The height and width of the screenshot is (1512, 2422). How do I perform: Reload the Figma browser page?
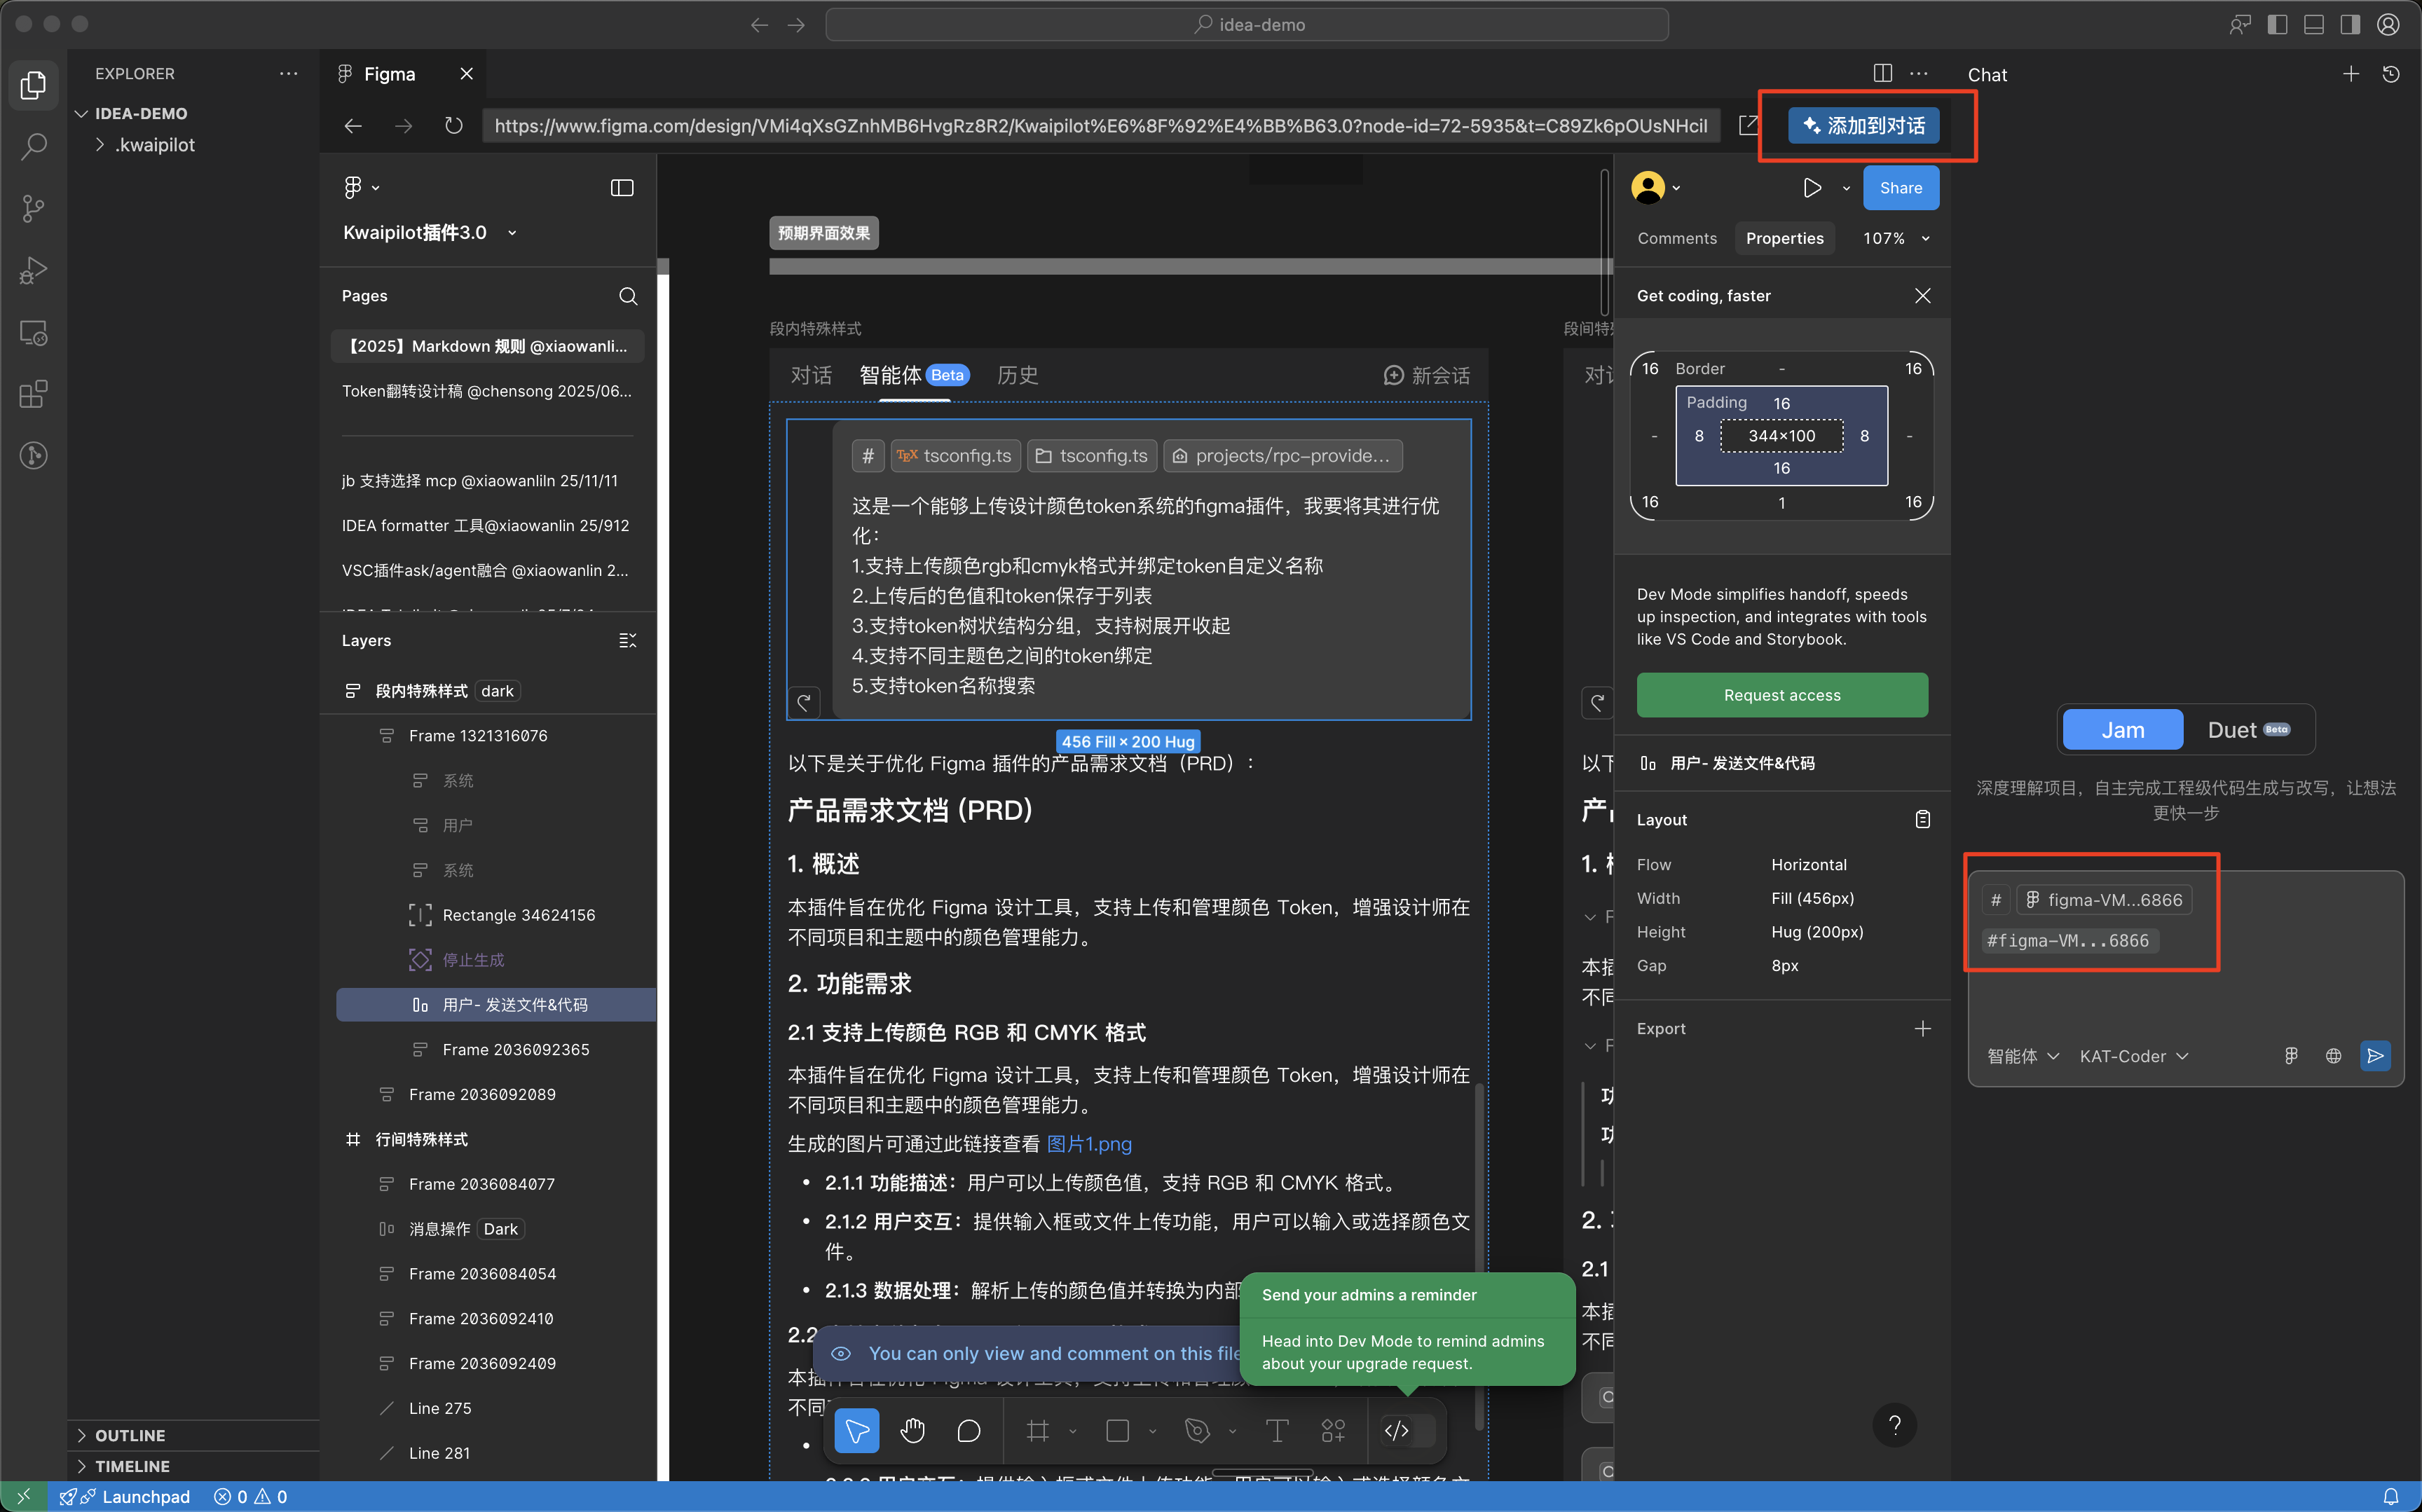pos(454,126)
